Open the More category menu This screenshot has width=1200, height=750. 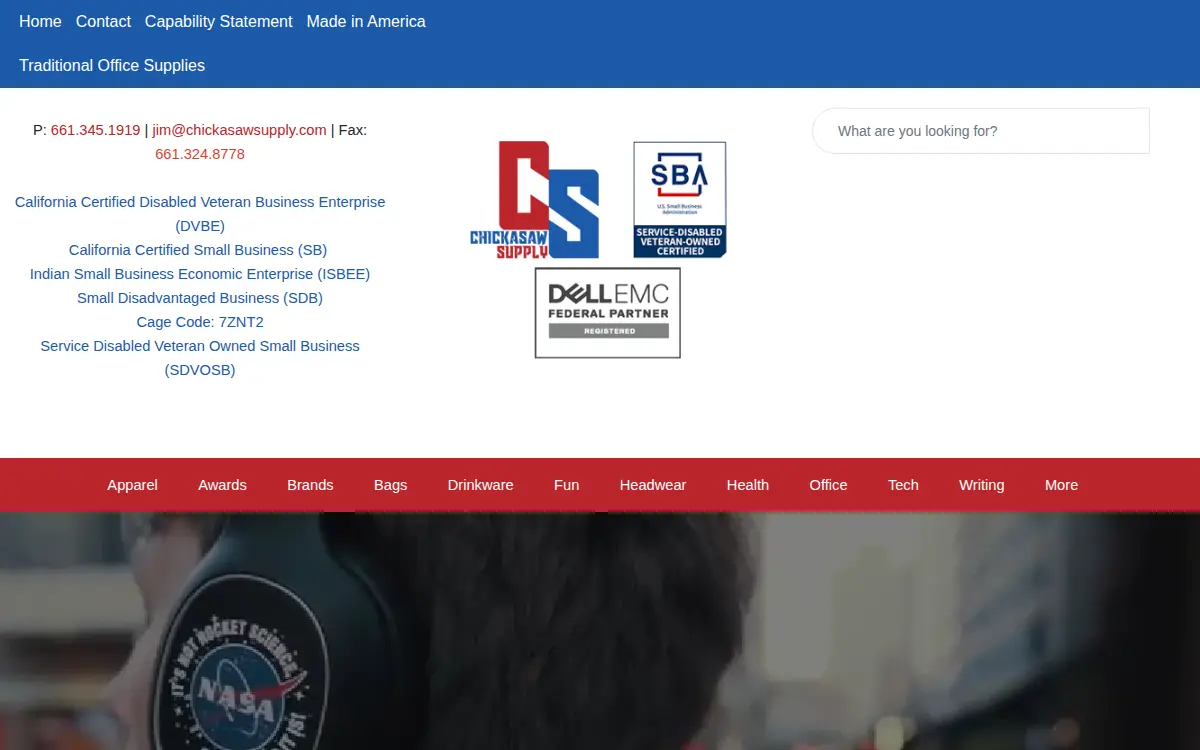pos(1062,485)
